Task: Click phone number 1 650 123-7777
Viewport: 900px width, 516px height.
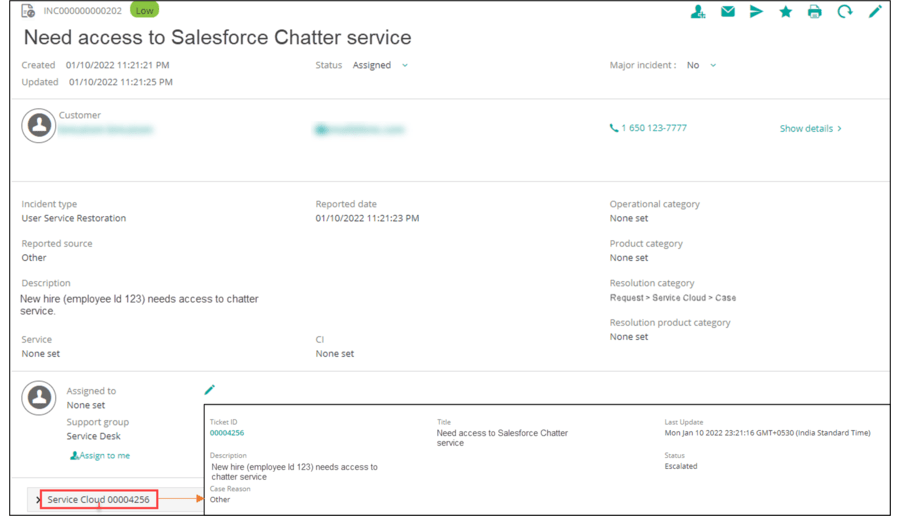Action: pos(648,128)
